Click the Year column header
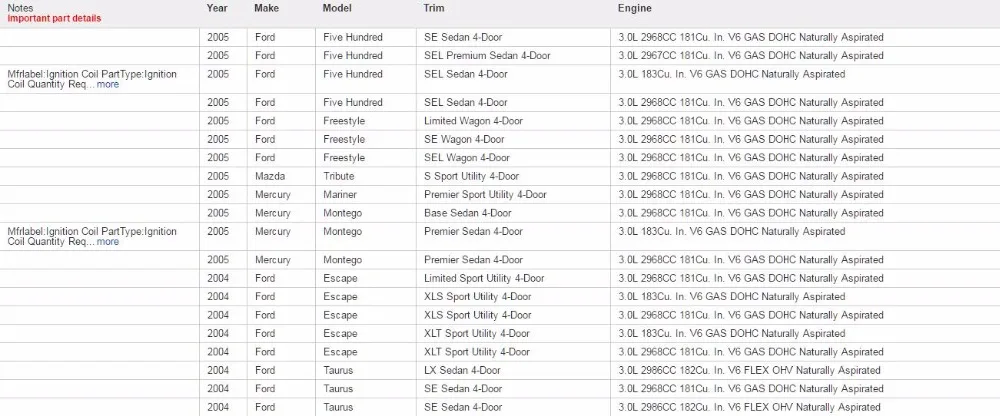The height and width of the screenshot is (416, 1000). [217, 8]
